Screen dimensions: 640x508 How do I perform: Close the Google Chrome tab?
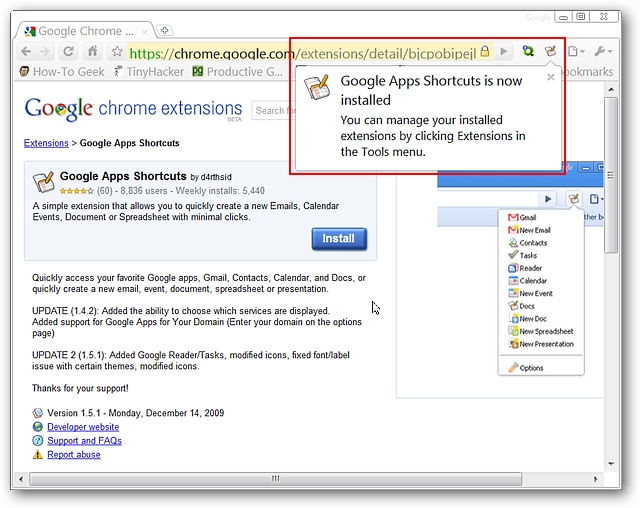point(144,32)
